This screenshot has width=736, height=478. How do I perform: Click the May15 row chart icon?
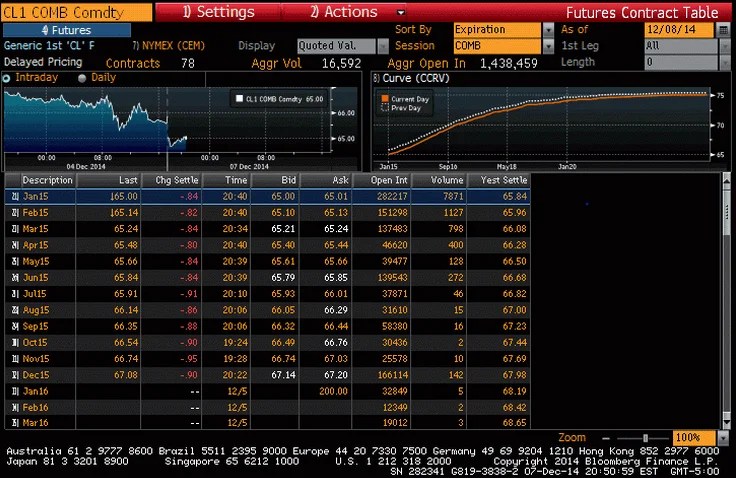click(x=15, y=262)
